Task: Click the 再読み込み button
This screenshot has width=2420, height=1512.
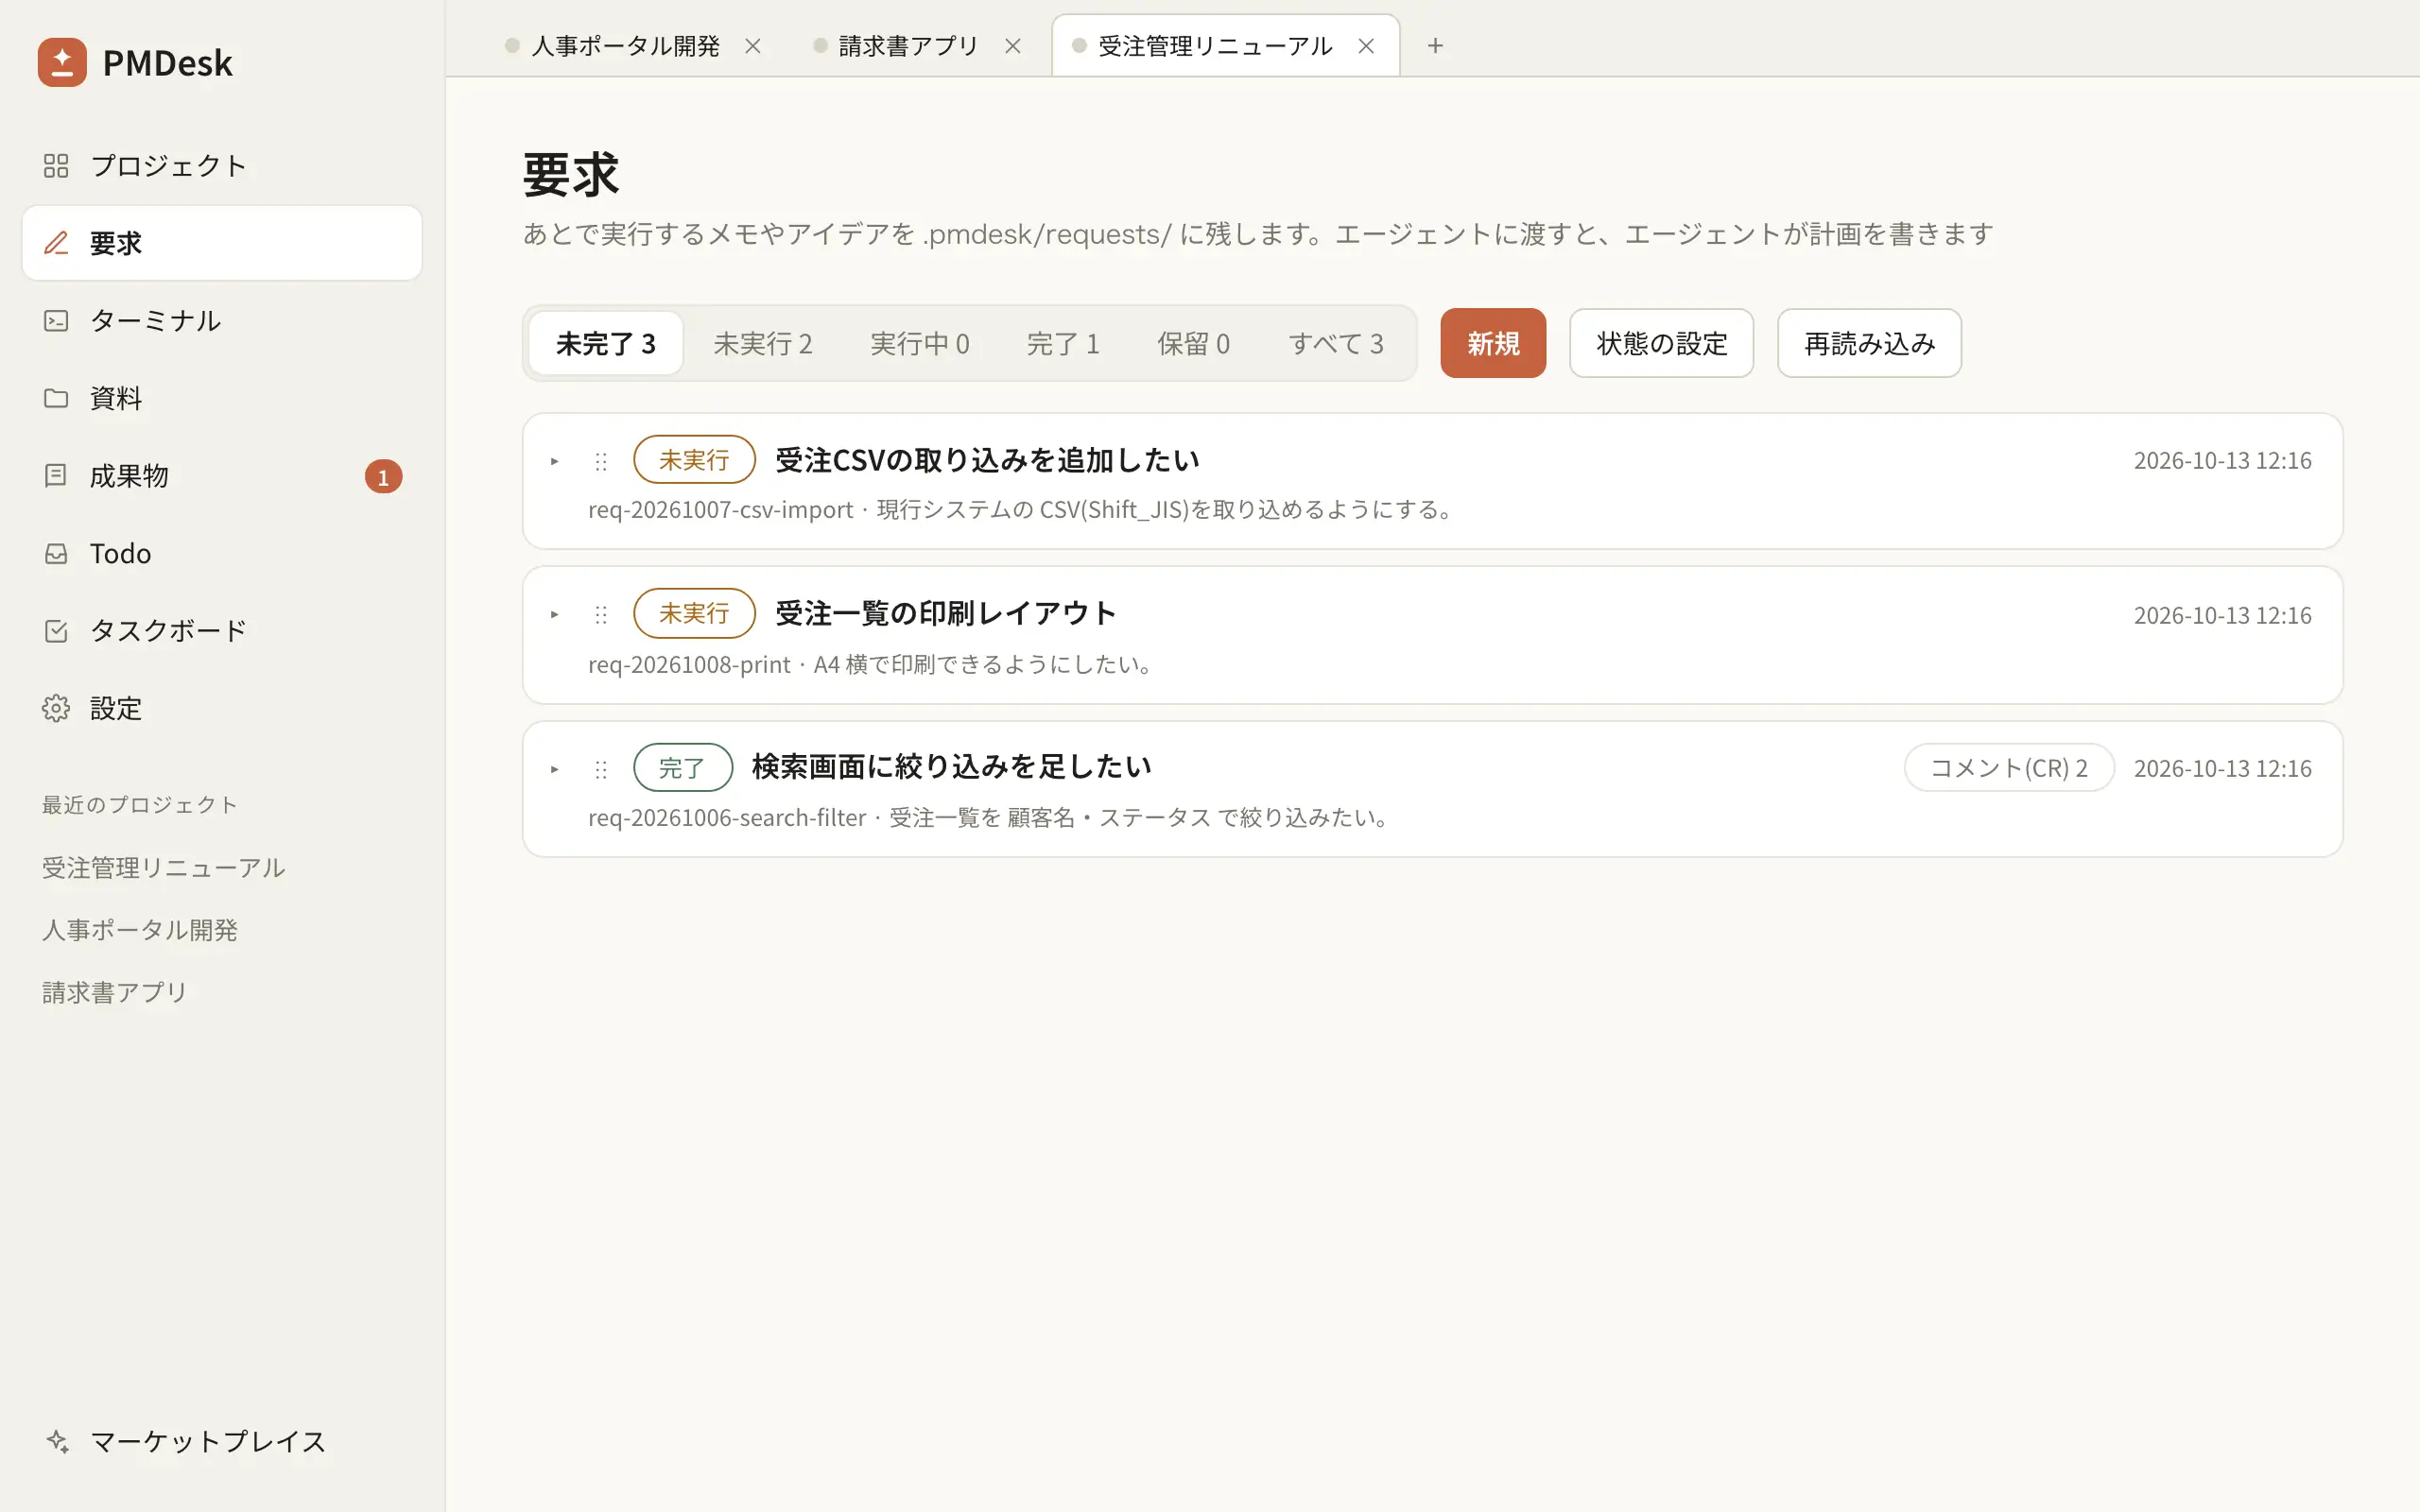Action: click(1869, 343)
